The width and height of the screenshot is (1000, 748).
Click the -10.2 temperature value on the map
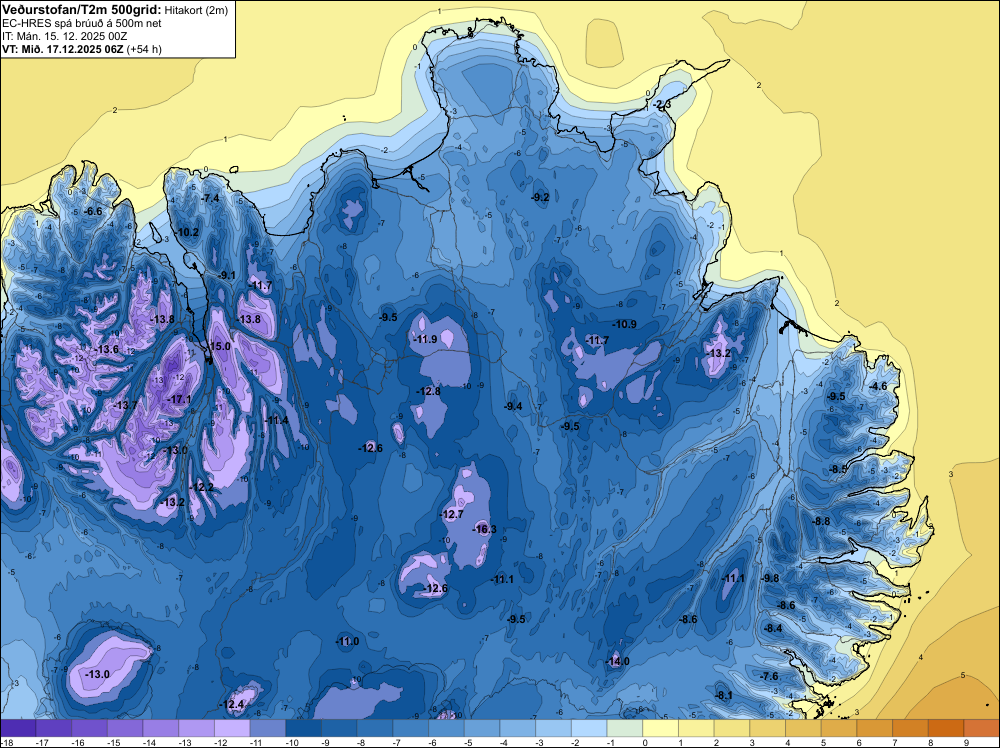pyautogui.click(x=187, y=233)
